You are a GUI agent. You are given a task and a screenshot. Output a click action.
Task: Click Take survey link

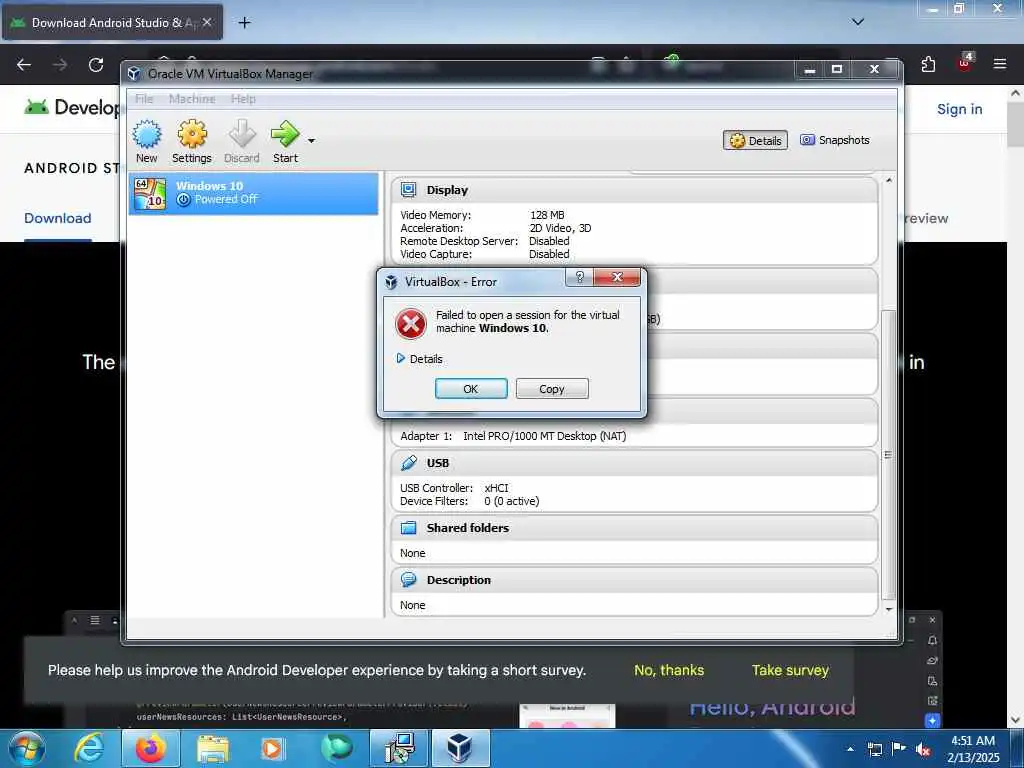click(x=790, y=670)
